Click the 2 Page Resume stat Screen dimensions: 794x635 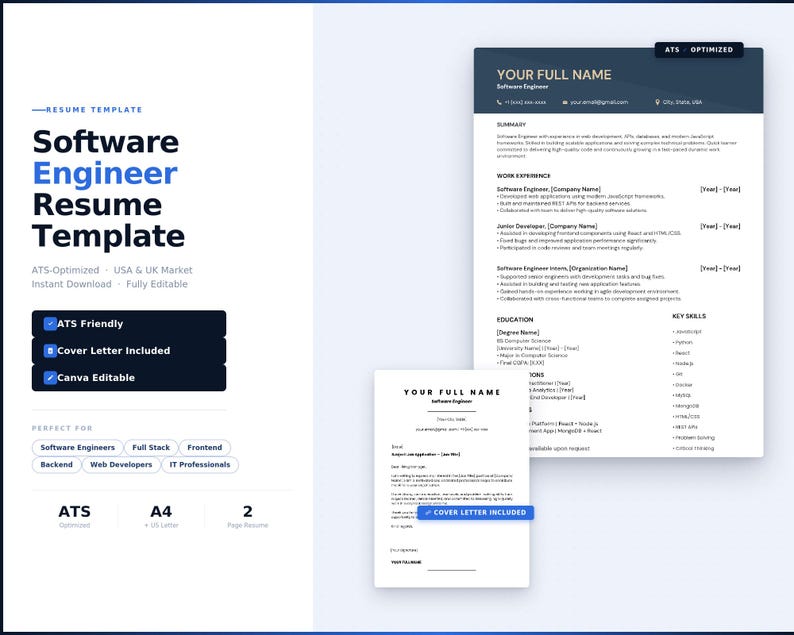coord(248,516)
